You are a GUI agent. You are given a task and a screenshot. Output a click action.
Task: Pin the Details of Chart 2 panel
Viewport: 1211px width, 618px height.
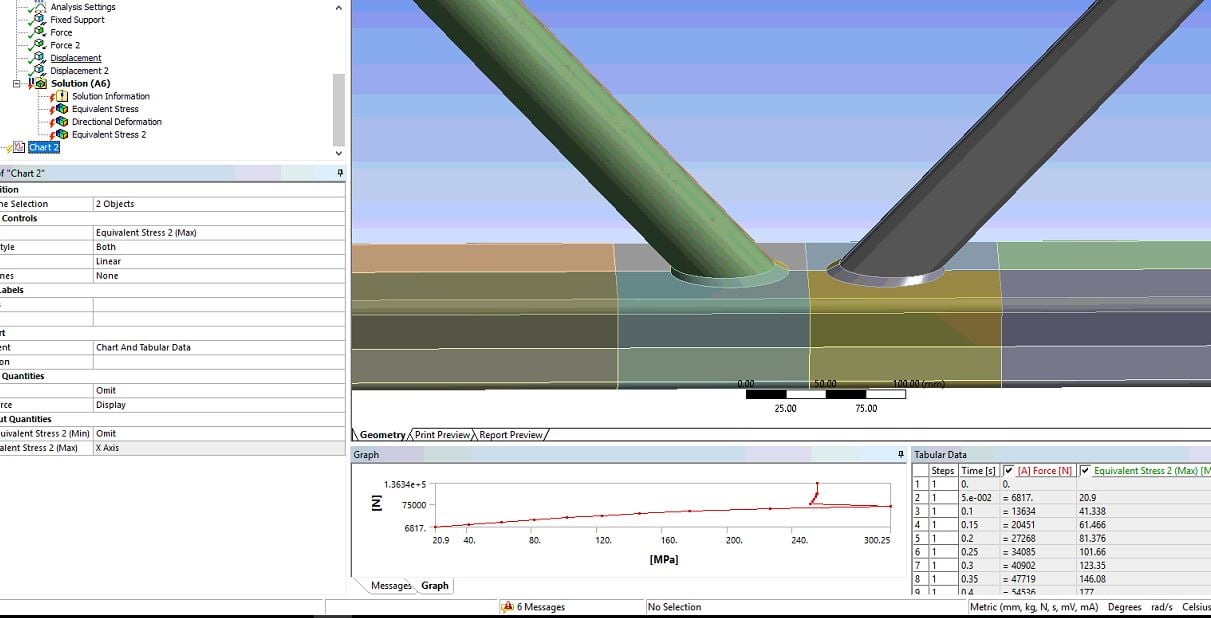[340, 174]
